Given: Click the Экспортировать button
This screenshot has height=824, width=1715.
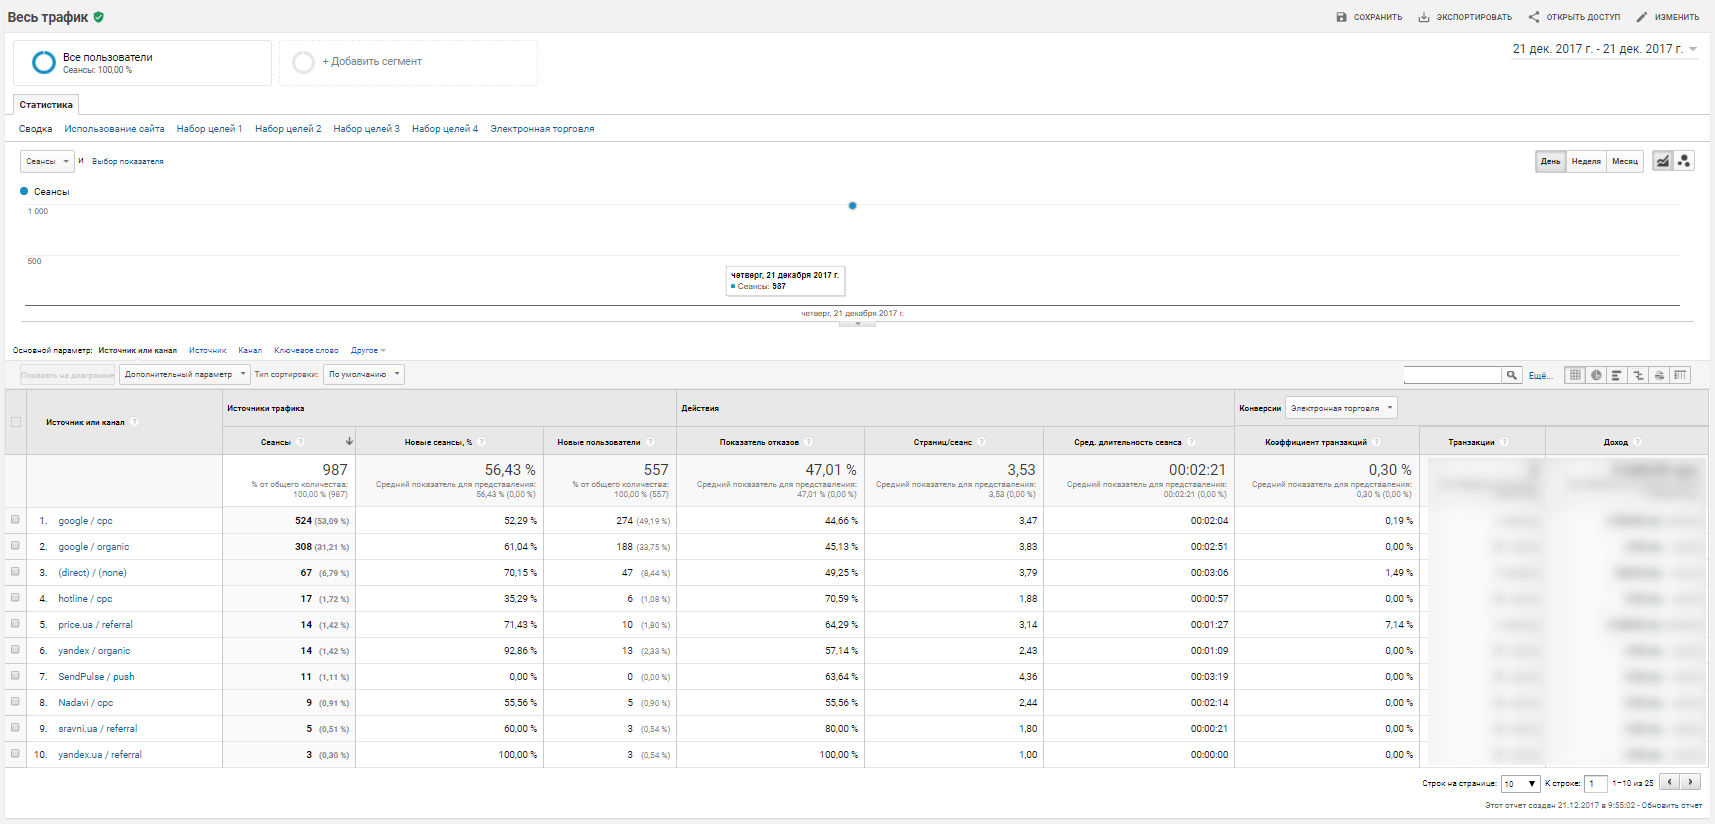Looking at the screenshot, I should pos(1465,17).
